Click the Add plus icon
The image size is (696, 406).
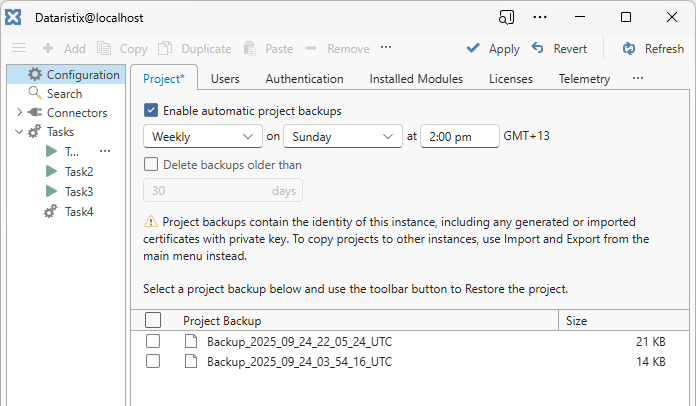(x=48, y=48)
